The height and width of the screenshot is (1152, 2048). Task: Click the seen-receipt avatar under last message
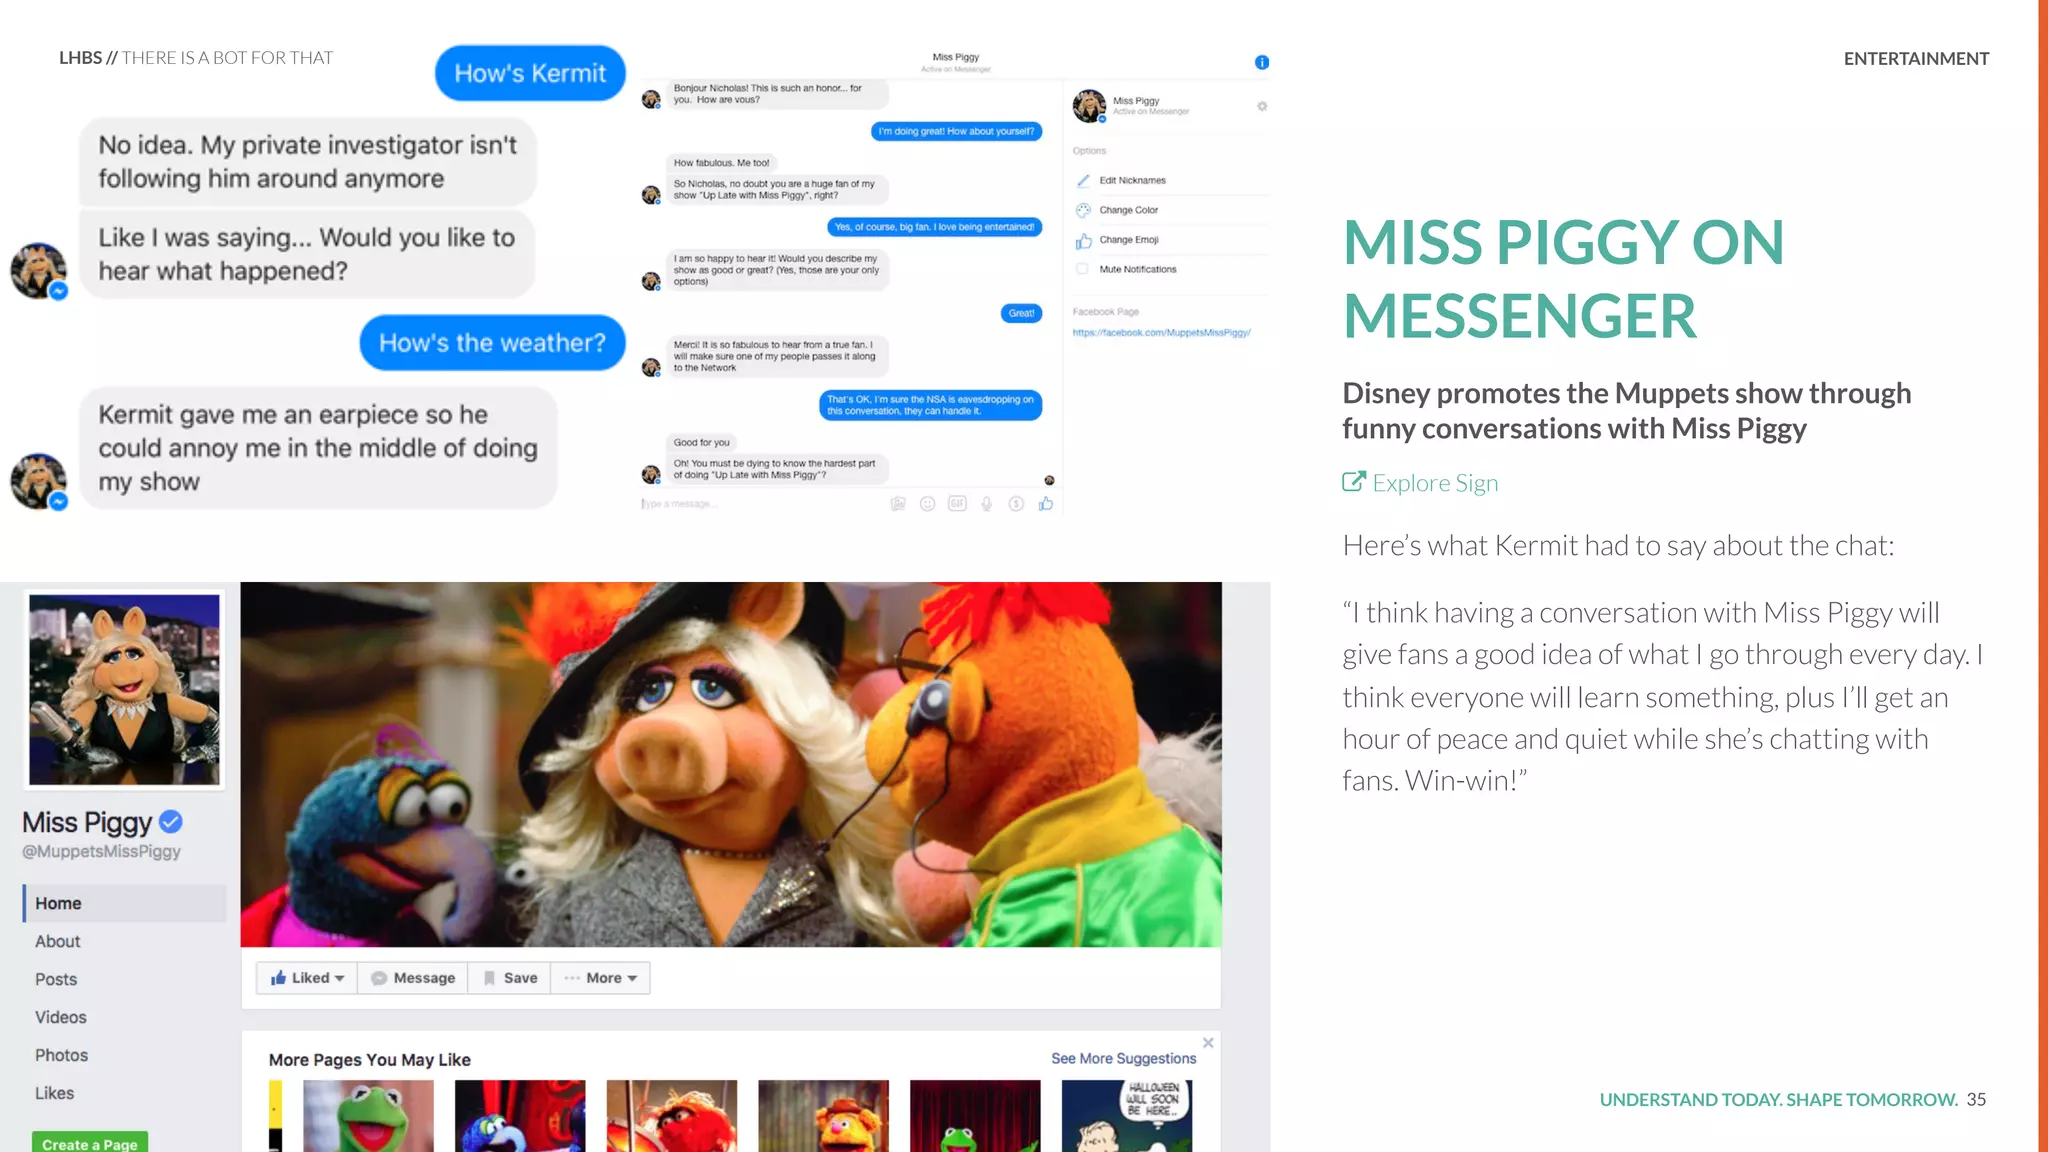(1049, 481)
